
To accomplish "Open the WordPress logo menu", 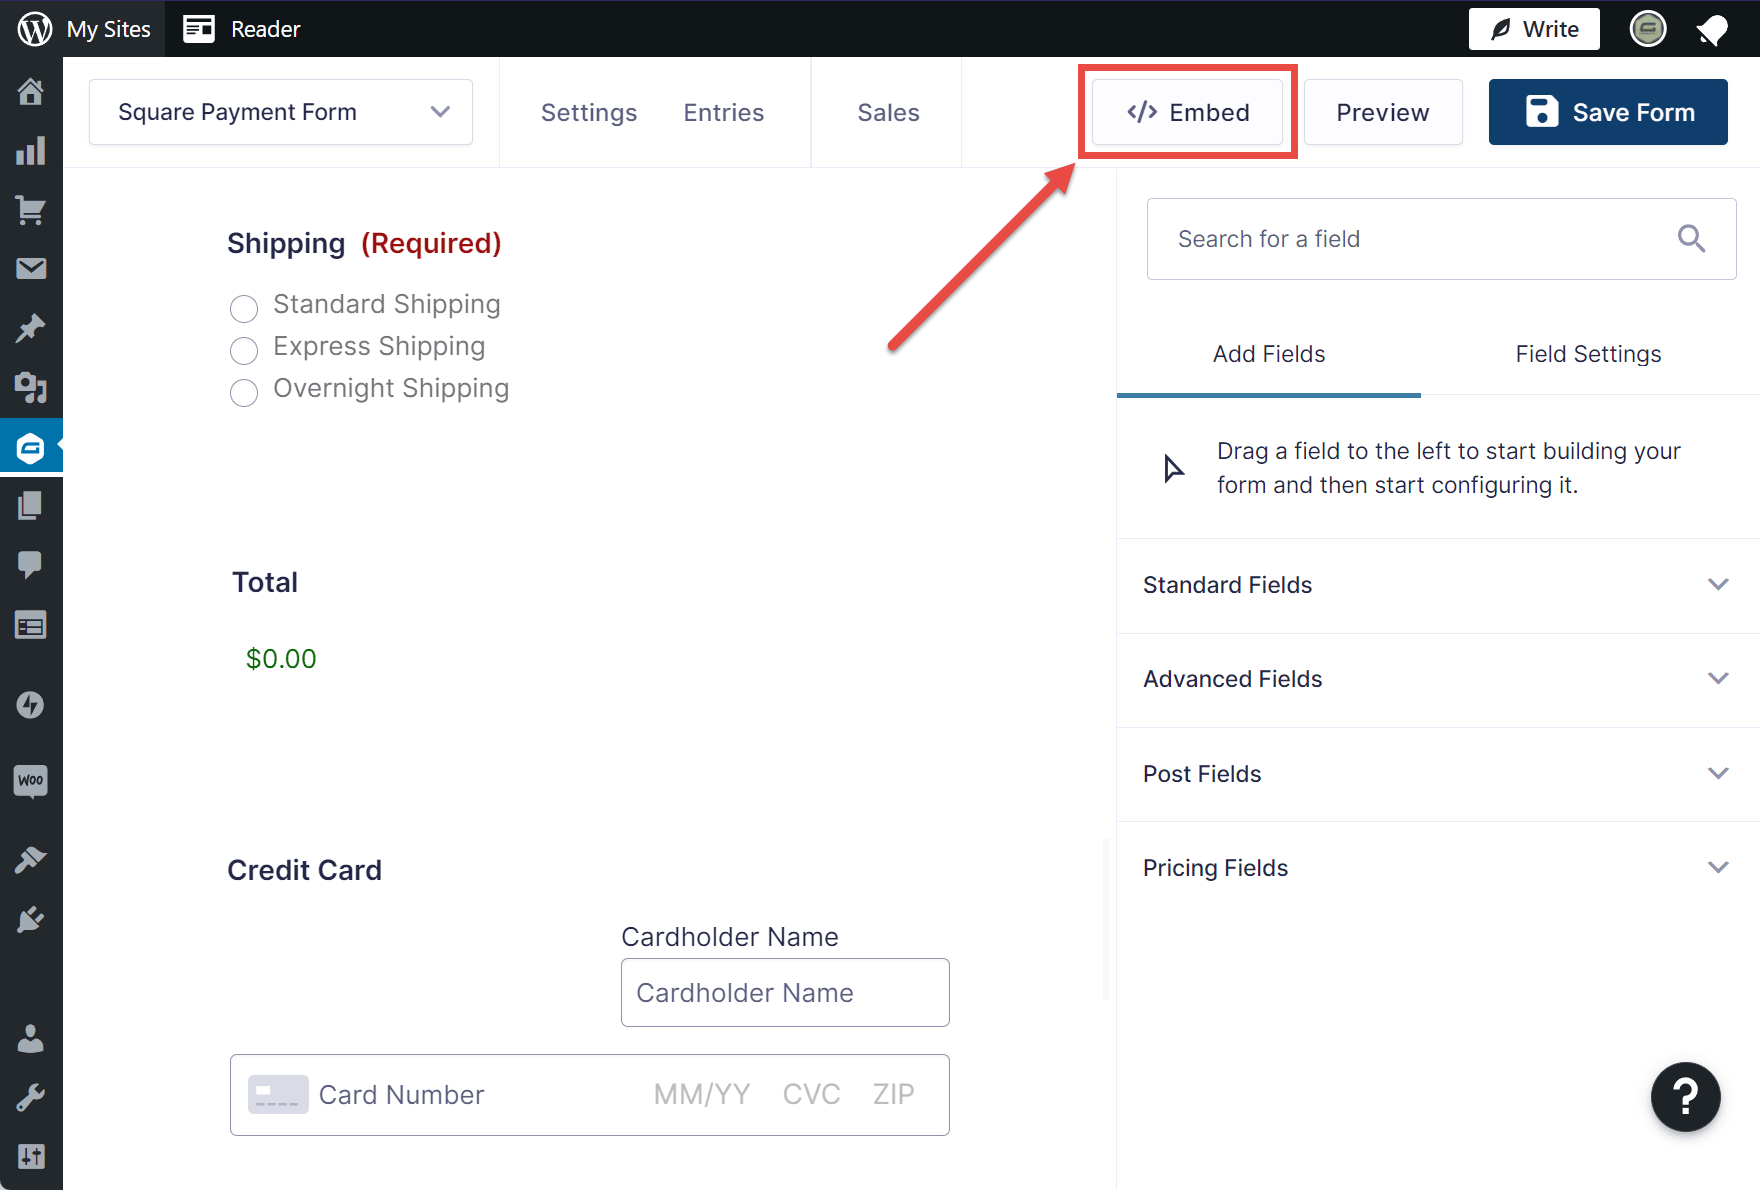I will tap(34, 29).
